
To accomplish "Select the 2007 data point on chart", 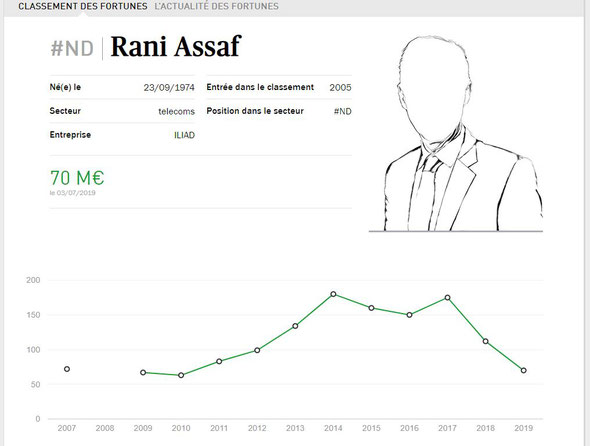I will point(67,369).
